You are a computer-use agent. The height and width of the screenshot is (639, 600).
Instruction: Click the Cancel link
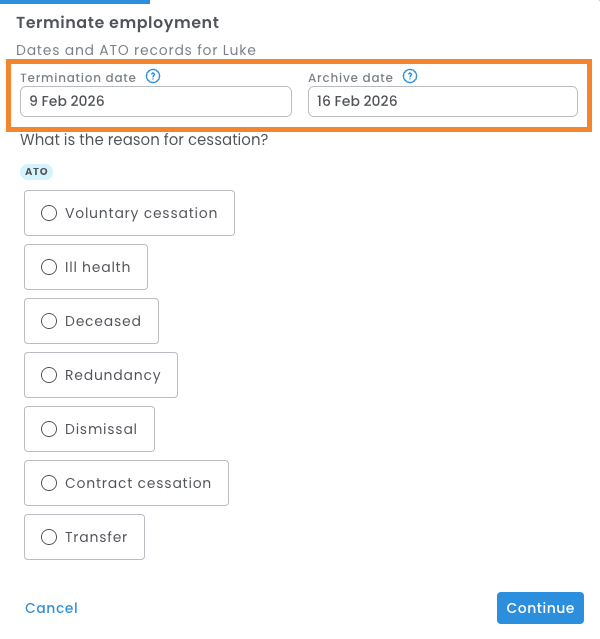(51, 608)
